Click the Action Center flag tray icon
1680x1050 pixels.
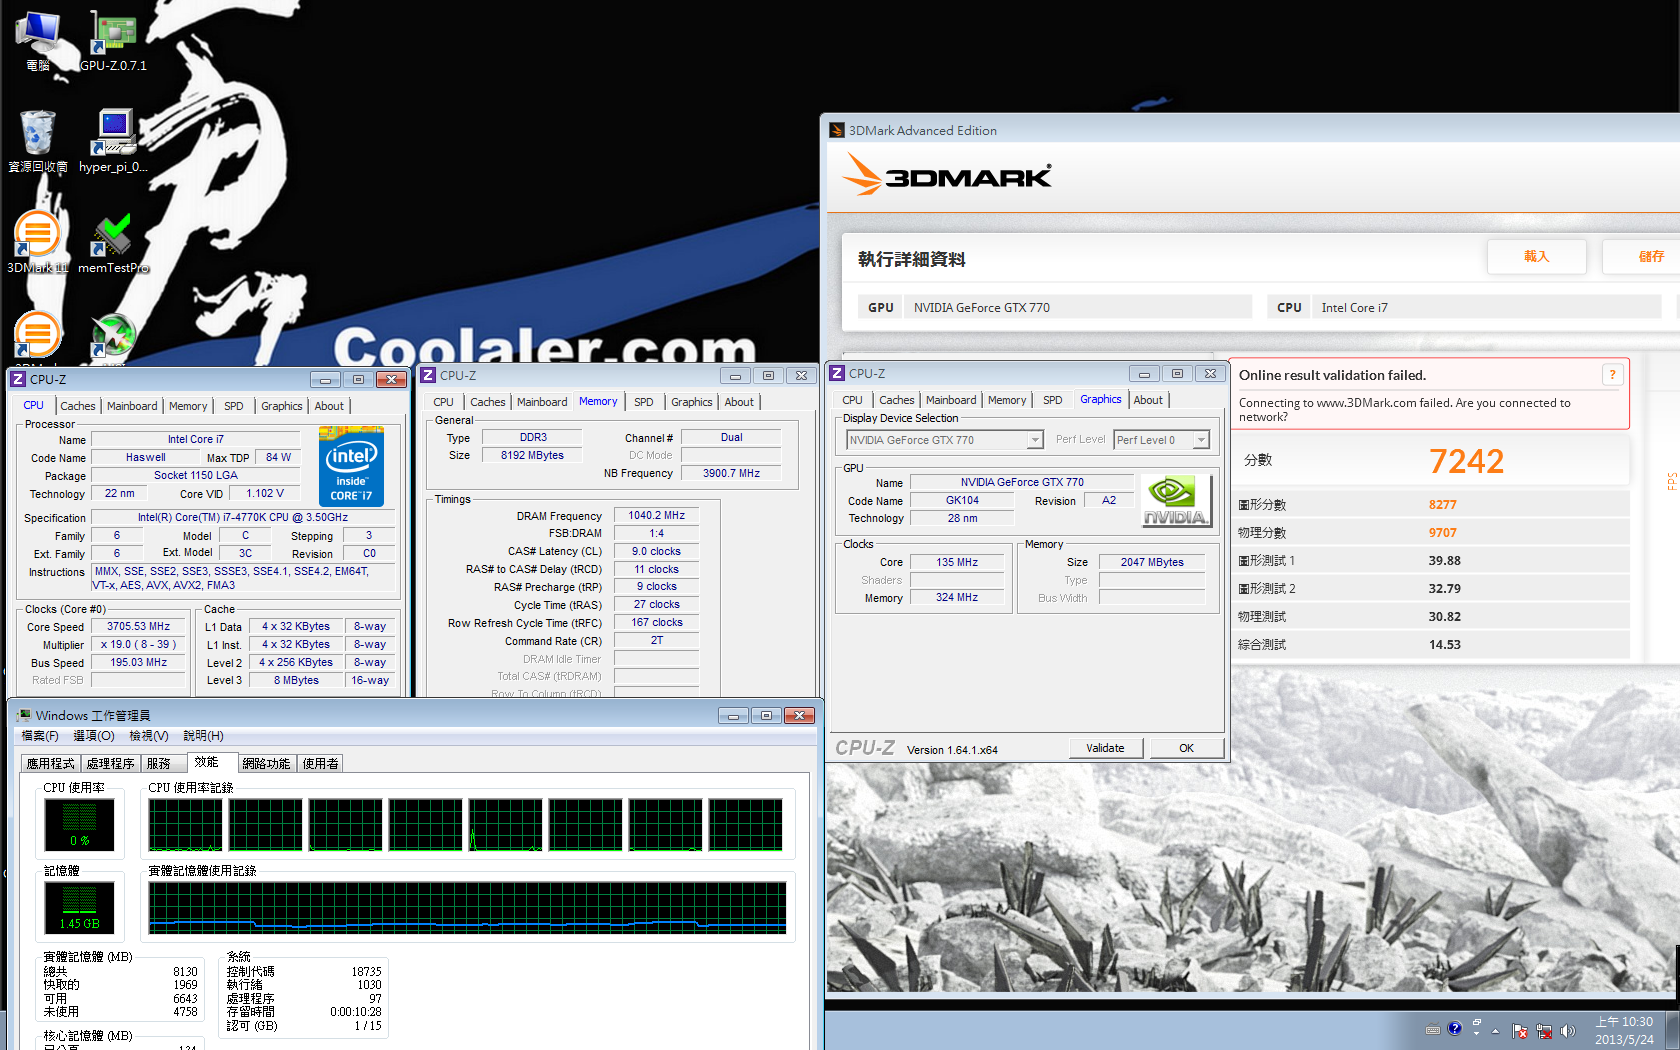point(1520,1031)
